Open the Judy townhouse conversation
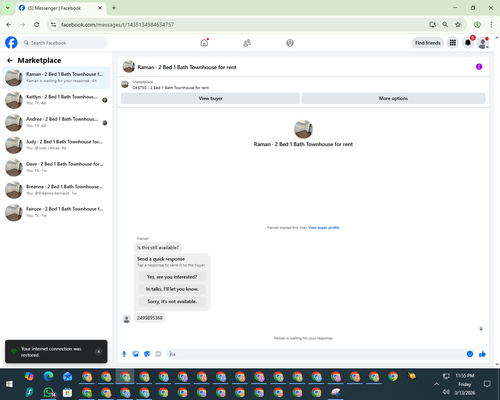 coord(56,145)
